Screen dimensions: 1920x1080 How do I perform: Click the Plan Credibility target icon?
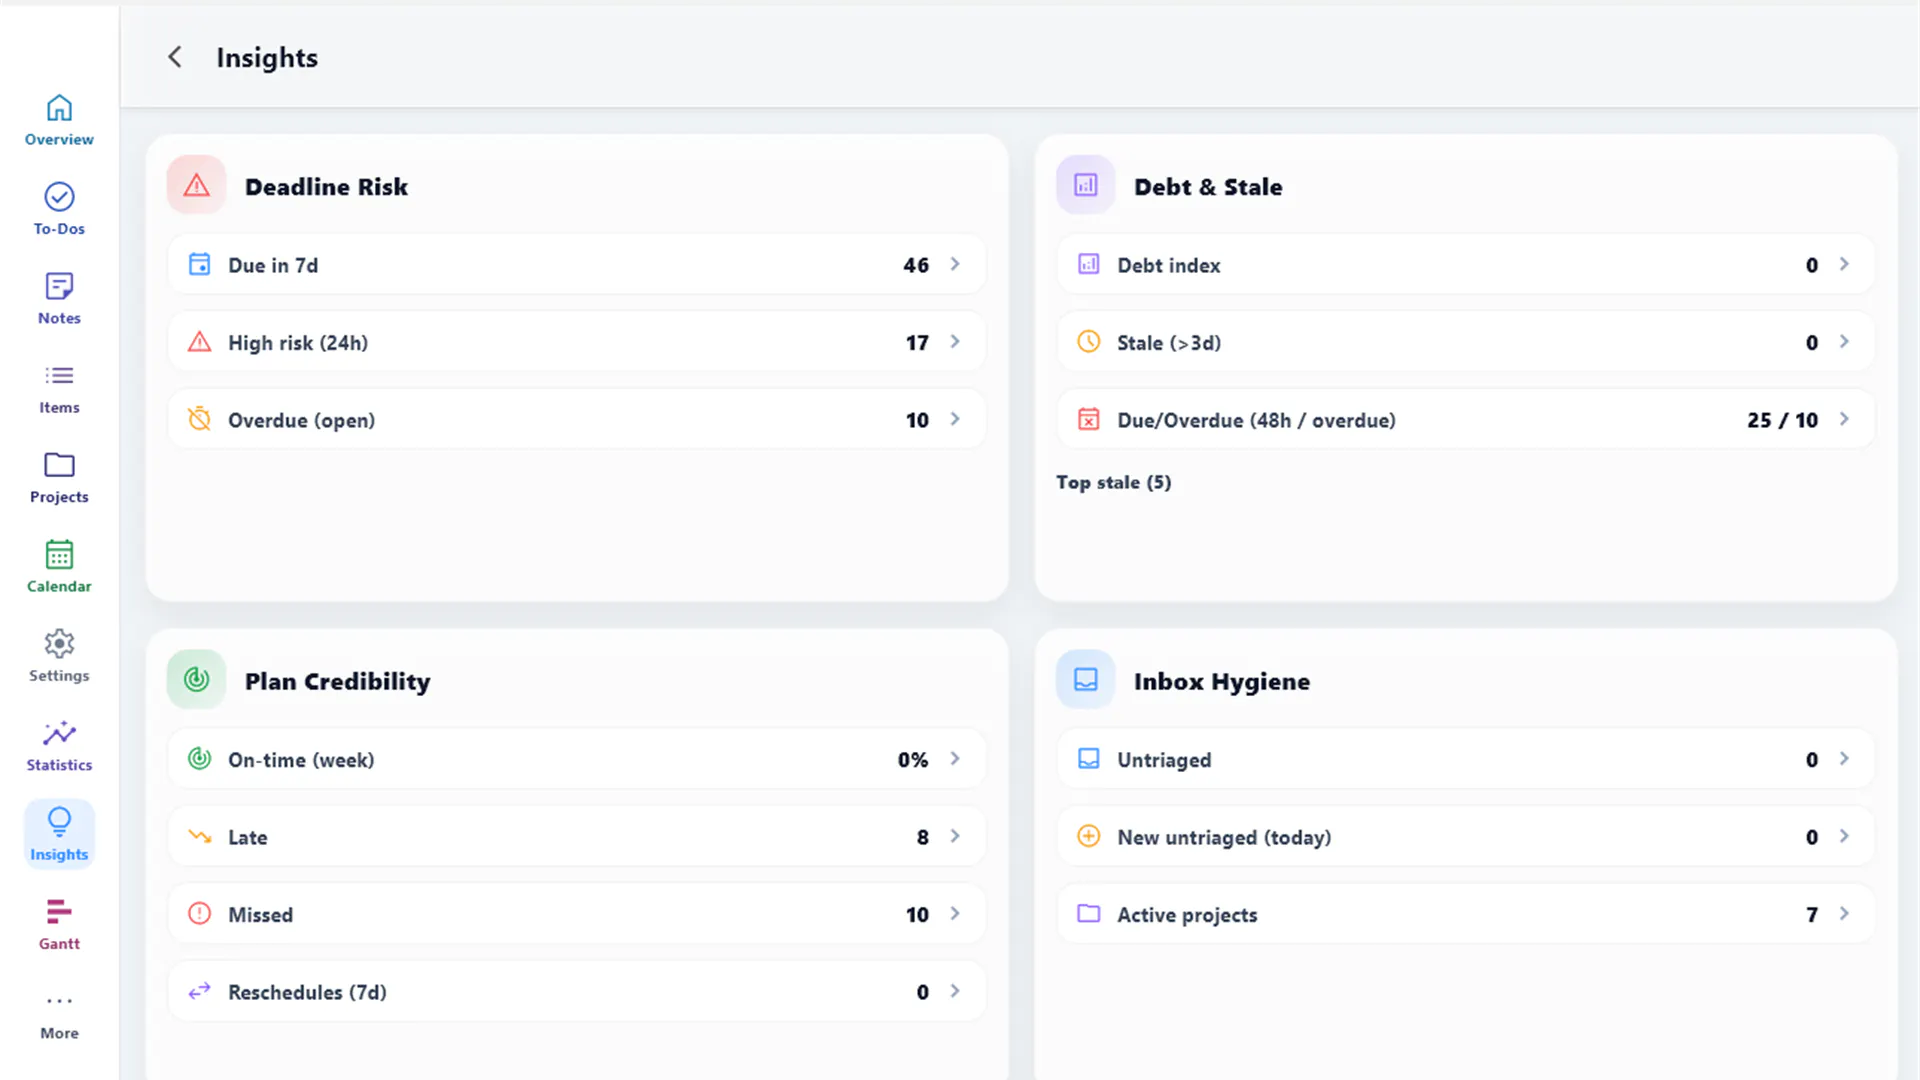click(x=196, y=679)
